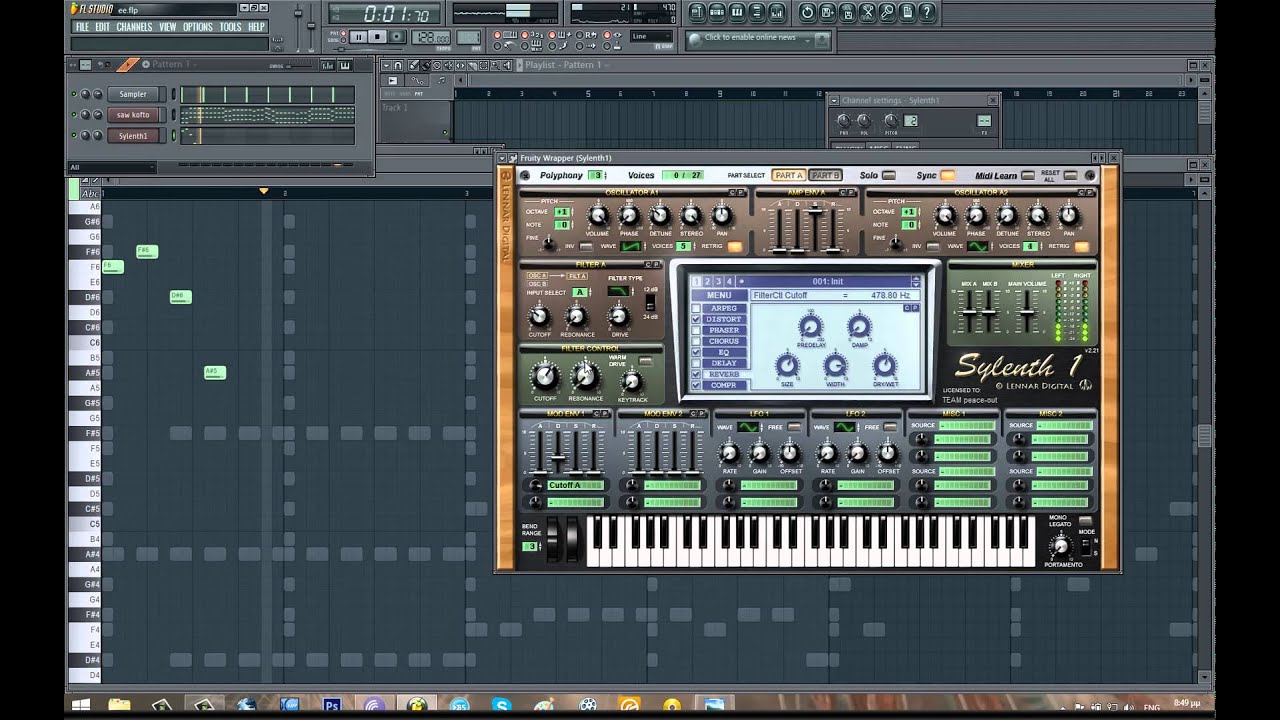Screen dimensions: 1280x720
Task: Open Mod Env 1 Cutoff A destination
Action: 576,485
